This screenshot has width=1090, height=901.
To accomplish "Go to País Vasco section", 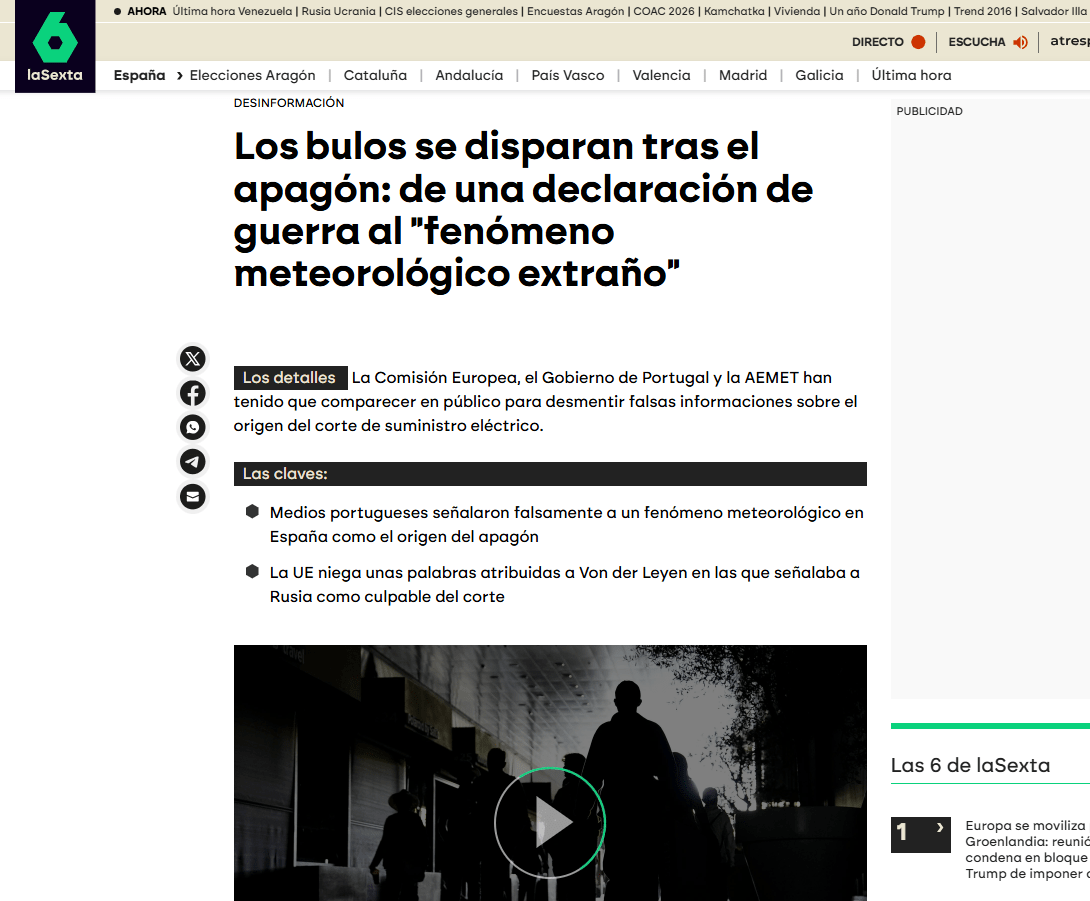I will pos(568,75).
